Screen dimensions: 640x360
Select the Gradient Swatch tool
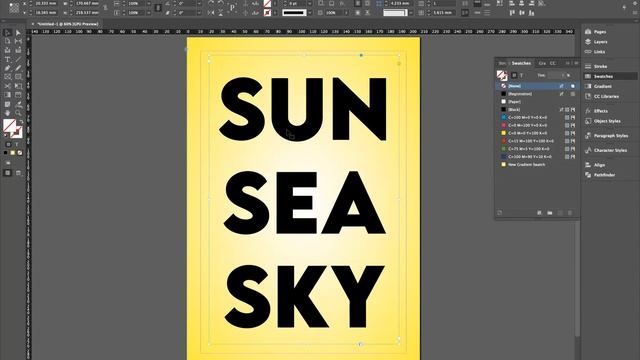tap(7, 95)
